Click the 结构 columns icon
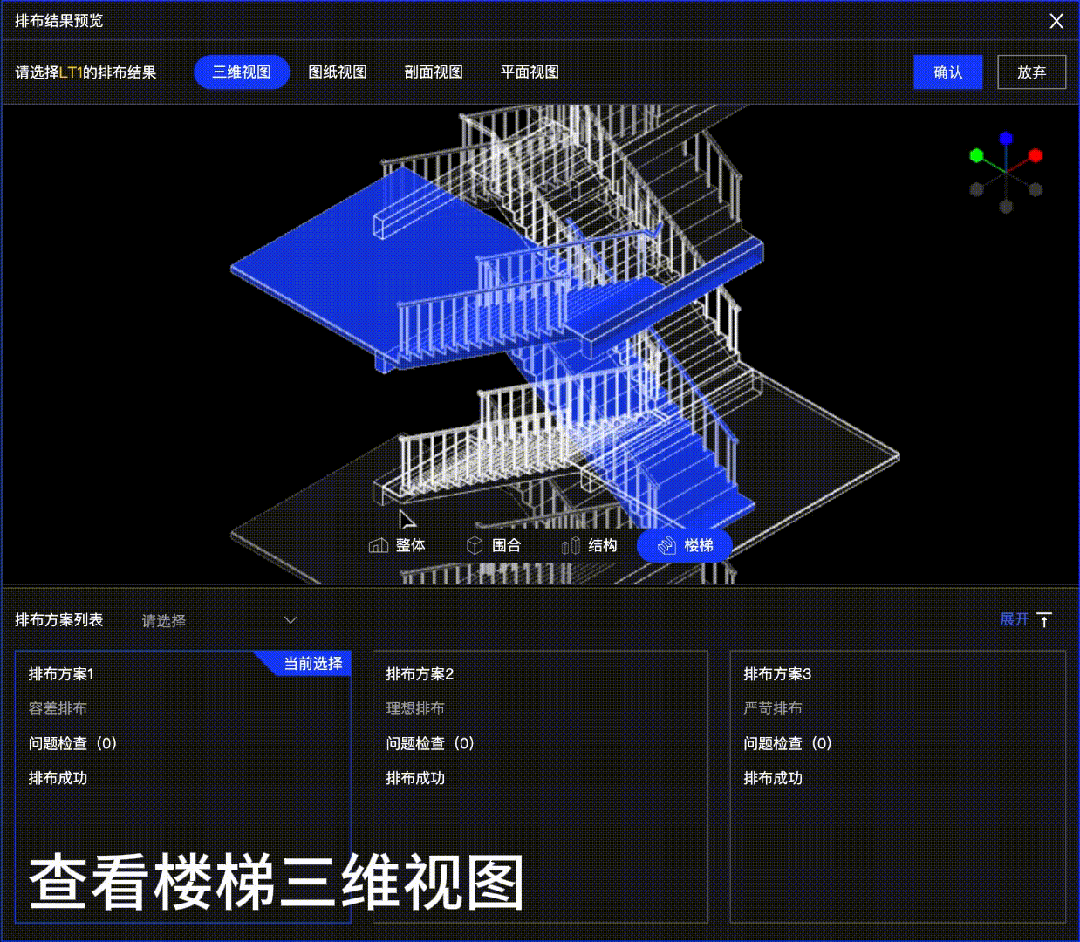This screenshot has height=942, width=1080. (570, 545)
